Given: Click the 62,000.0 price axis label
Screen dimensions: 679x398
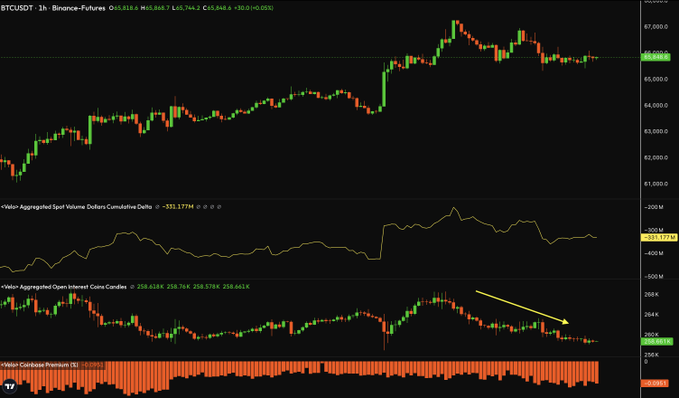Looking at the screenshot, I should tap(656, 158).
